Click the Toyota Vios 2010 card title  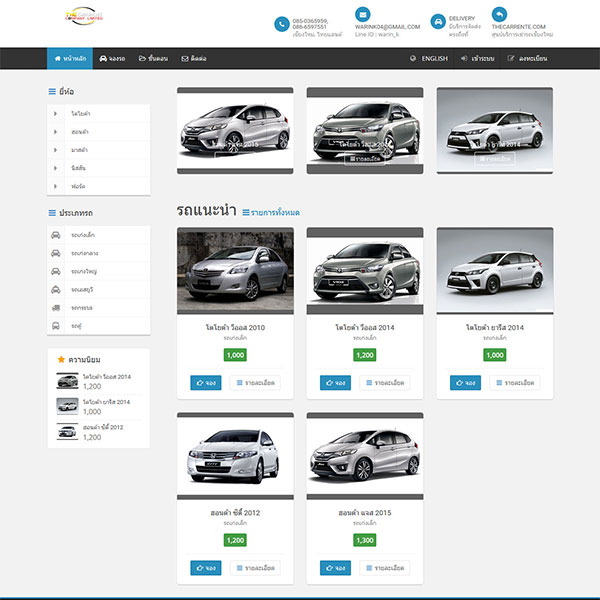(235, 328)
